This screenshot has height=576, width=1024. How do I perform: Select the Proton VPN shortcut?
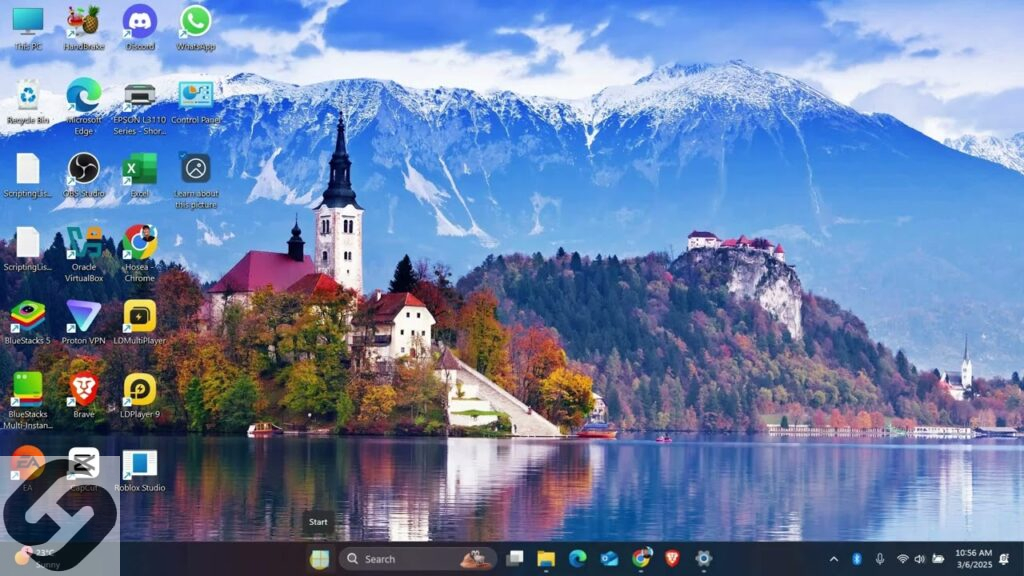(84, 322)
